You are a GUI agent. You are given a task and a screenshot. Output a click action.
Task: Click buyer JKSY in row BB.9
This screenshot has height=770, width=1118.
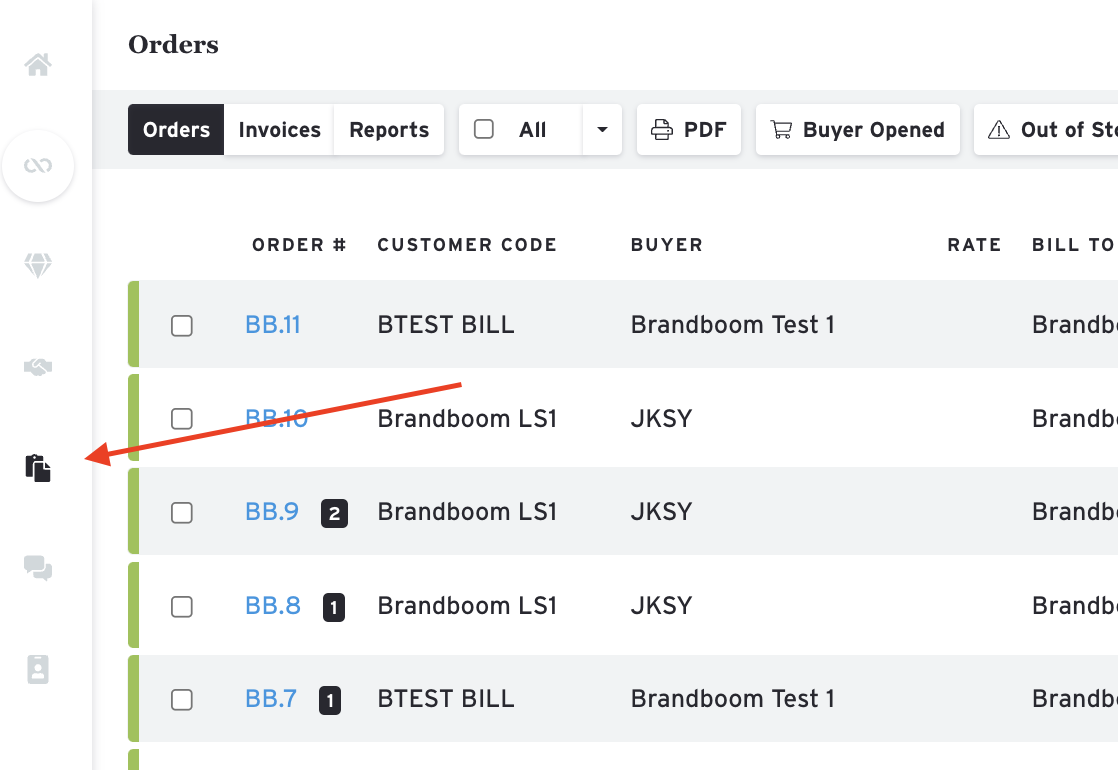click(662, 512)
